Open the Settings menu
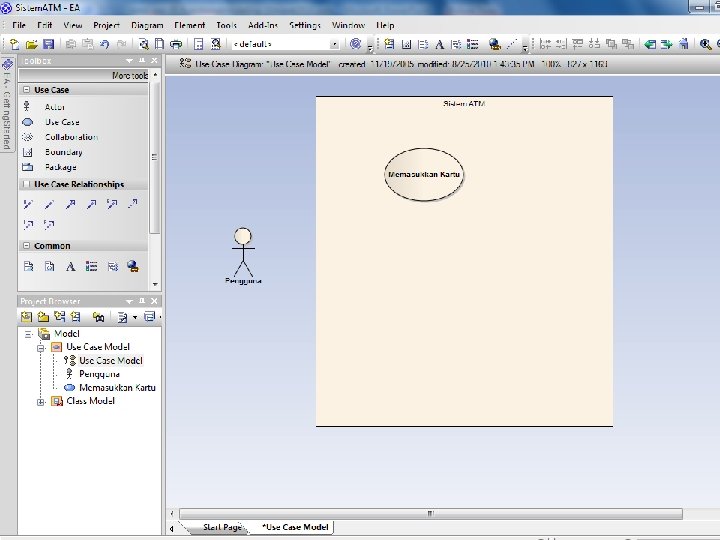The width and height of the screenshot is (720, 540). coord(305,25)
